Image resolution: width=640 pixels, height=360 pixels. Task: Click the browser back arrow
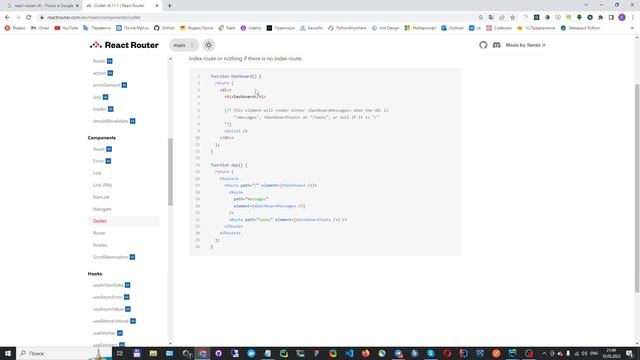click(x=7, y=18)
